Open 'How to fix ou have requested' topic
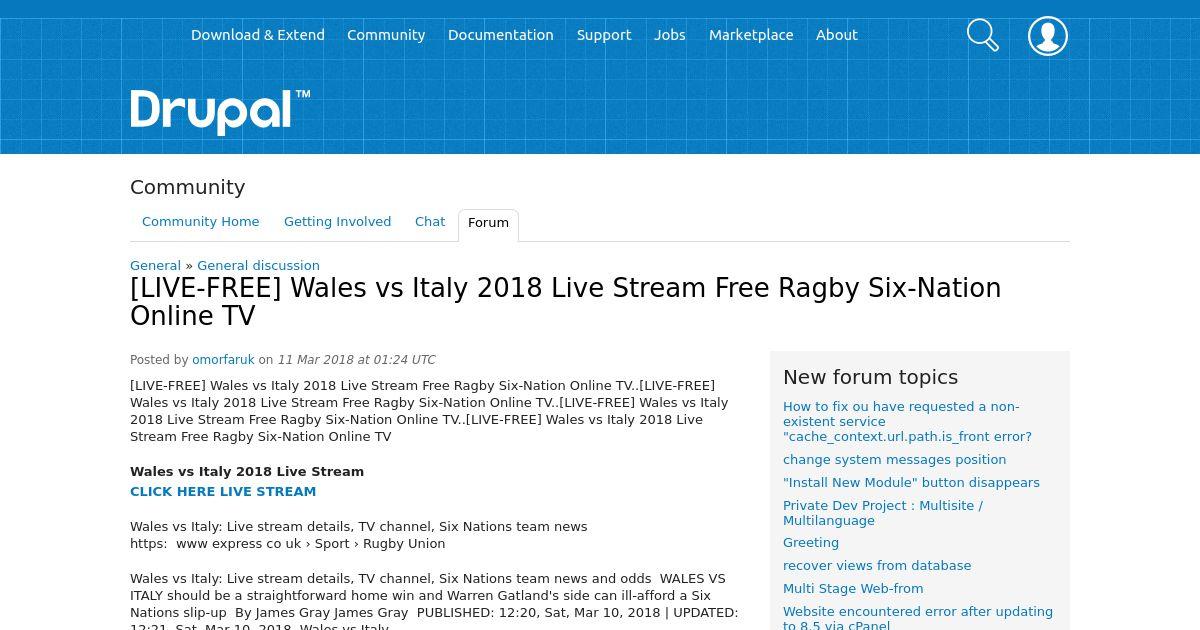This screenshot has height=630, width=1200. click(x=907, y=422)
